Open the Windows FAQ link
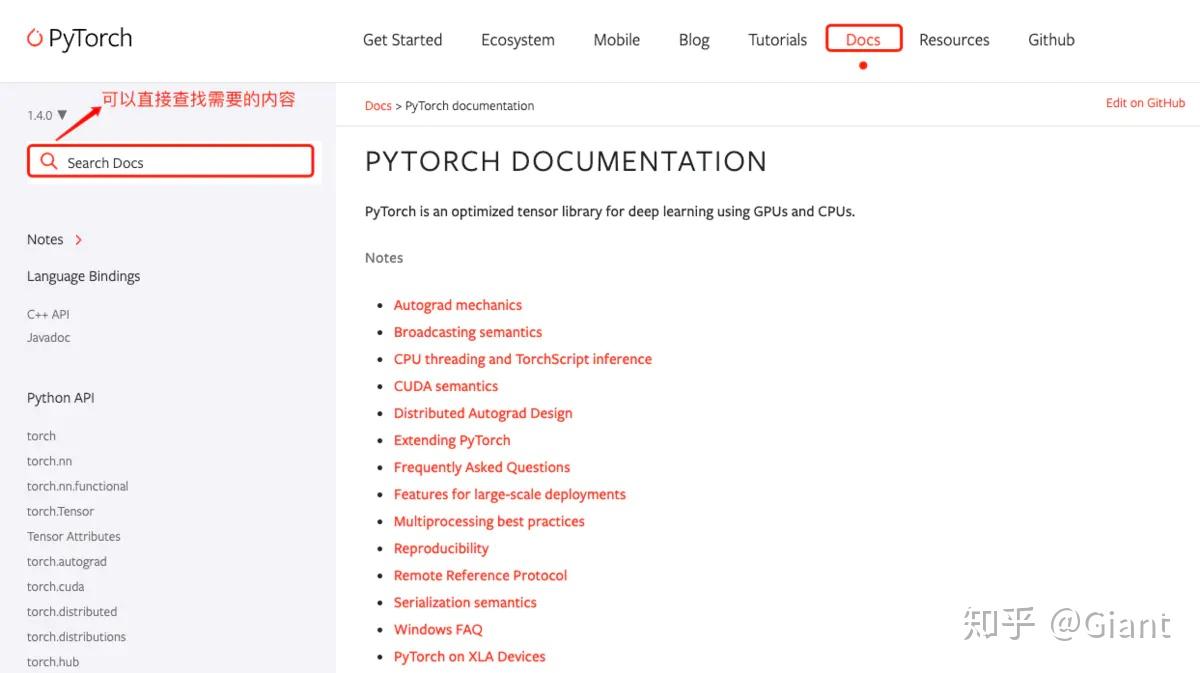Image resolution: width=1200 pixels, height=673 pixels. pos(438,629)
